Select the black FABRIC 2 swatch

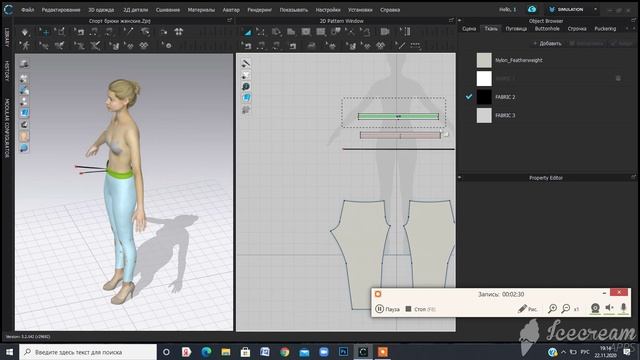[484, 97]
